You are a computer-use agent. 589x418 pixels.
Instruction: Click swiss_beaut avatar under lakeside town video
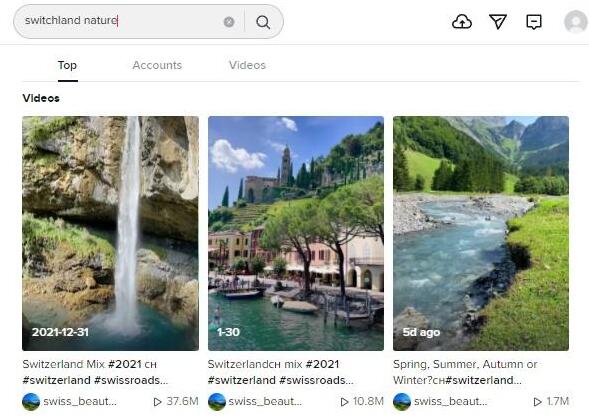point(217,401)
